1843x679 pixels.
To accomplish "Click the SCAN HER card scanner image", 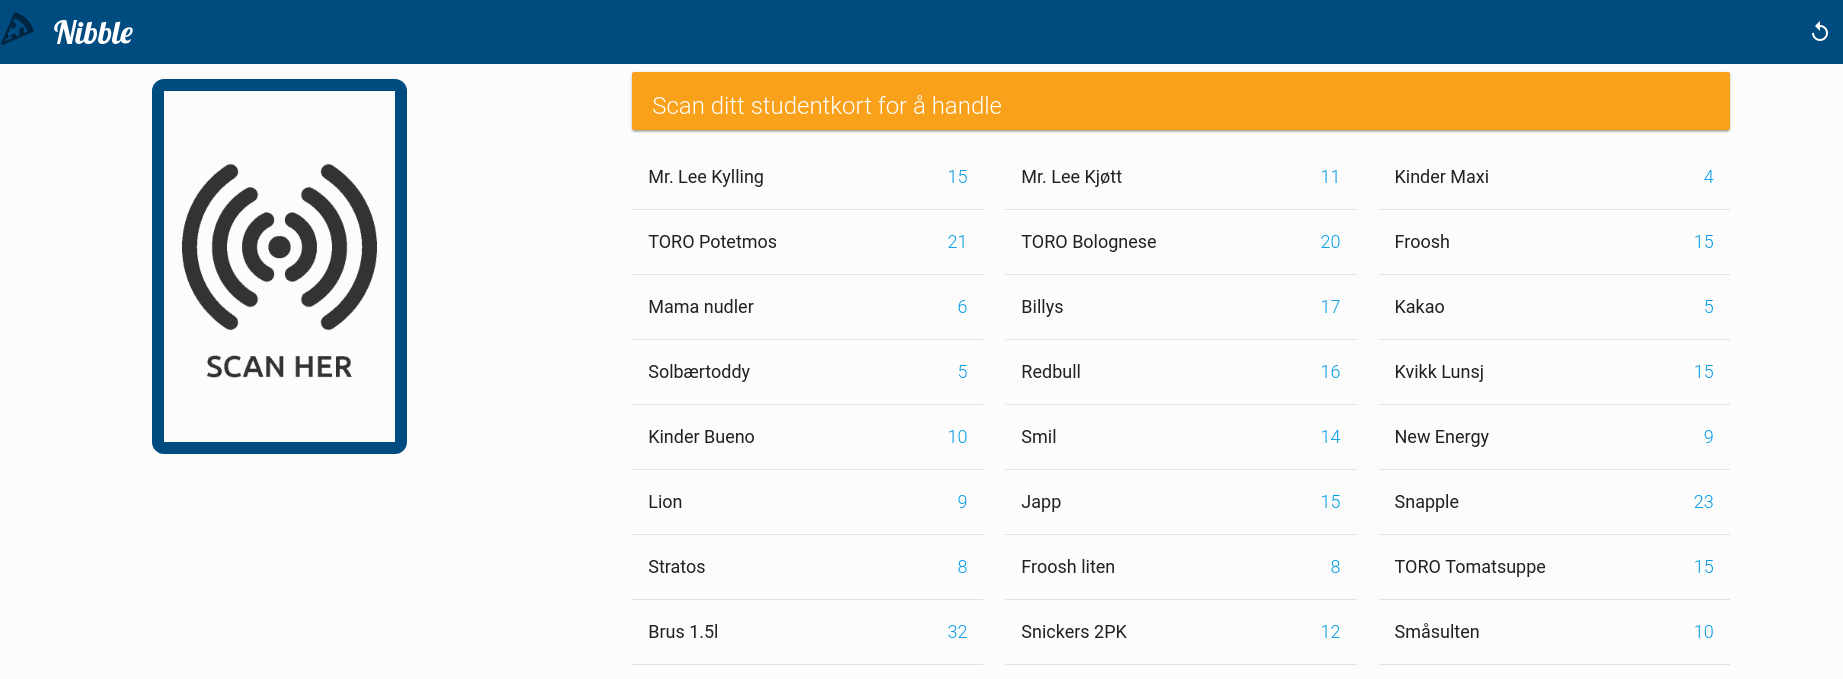I will click(279, 266).
